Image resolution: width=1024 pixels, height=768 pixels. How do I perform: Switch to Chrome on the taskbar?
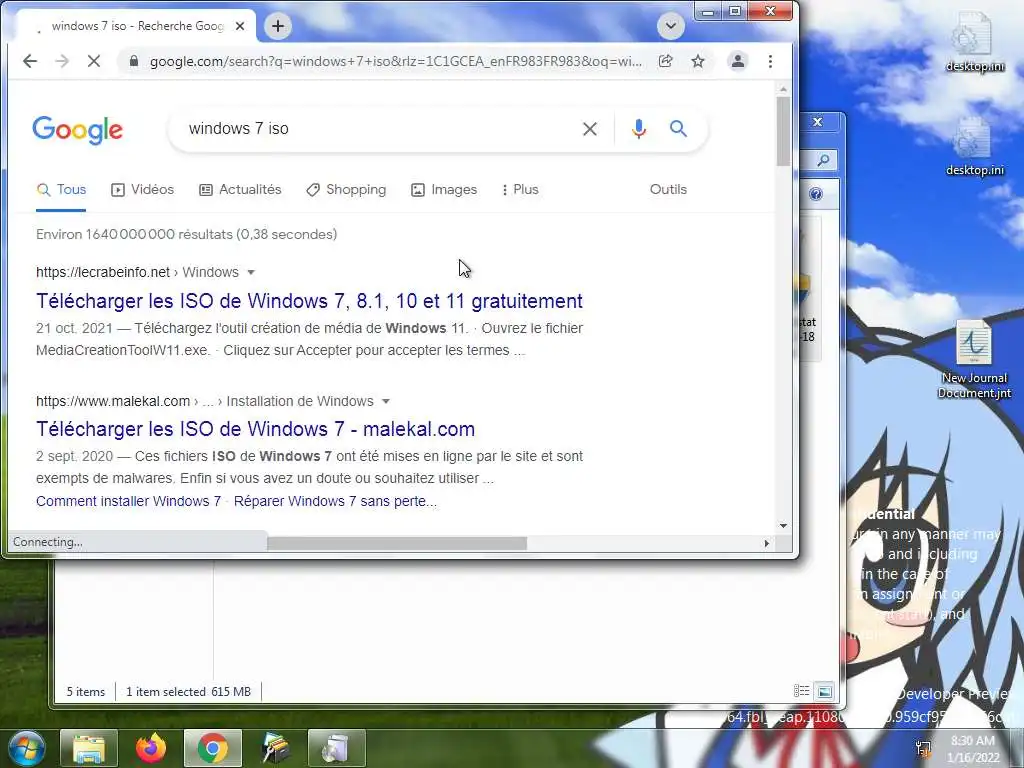click(213, 748)
